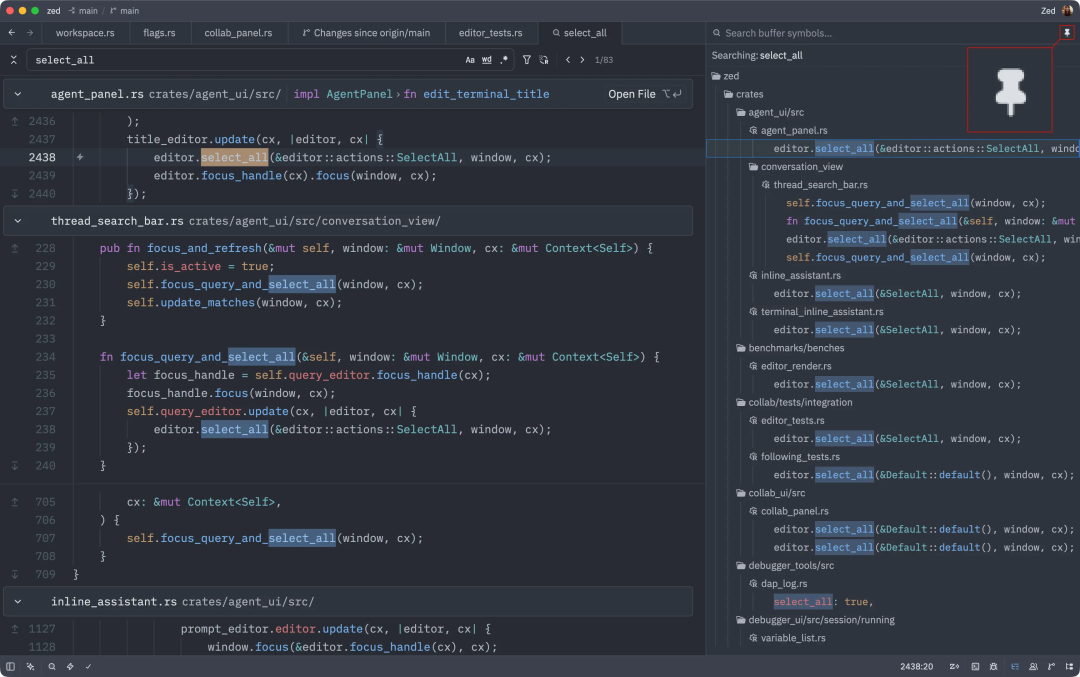Pin the outline panel with the pin icon
Image resolution: width=1080 pixels, height=677 pixels.
(1067, 32)
